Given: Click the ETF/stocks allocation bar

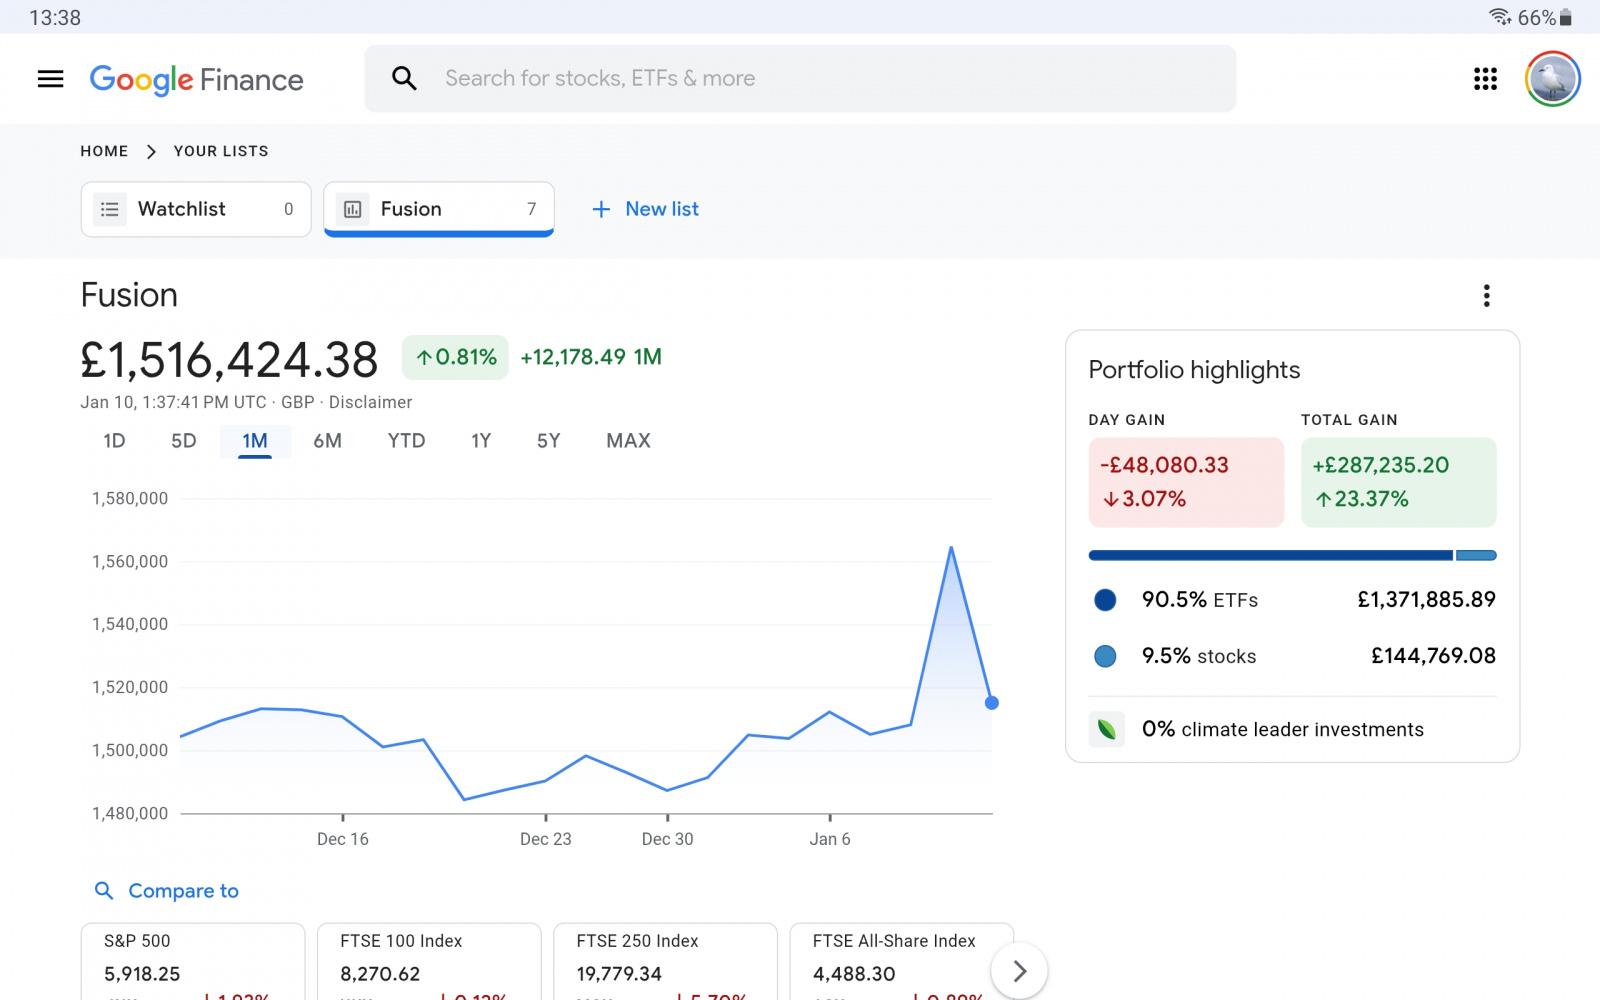Looking at the screenshot, I should (1292, 555).
